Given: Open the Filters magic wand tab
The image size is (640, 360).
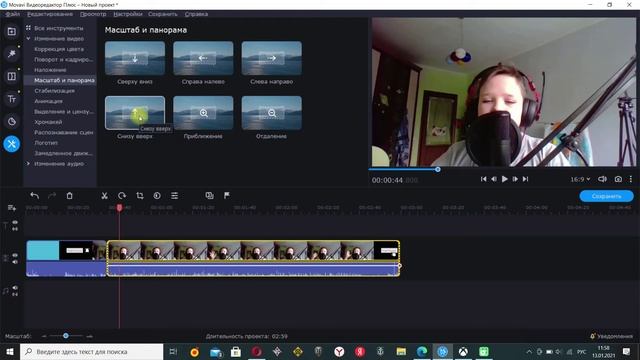Looking at the screenshot, I should click(x=11, y=53).
